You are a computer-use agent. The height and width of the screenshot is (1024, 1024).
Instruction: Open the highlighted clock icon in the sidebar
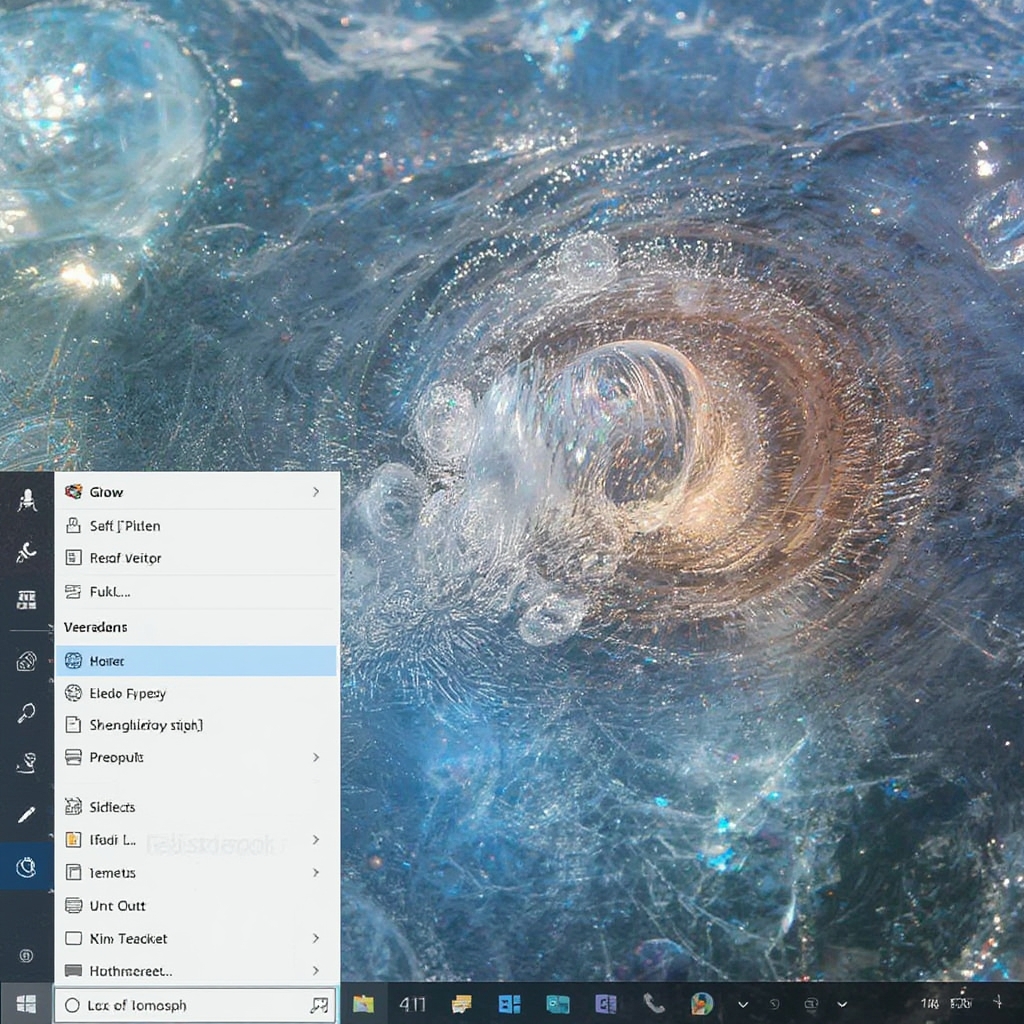(x=27, y=866)
